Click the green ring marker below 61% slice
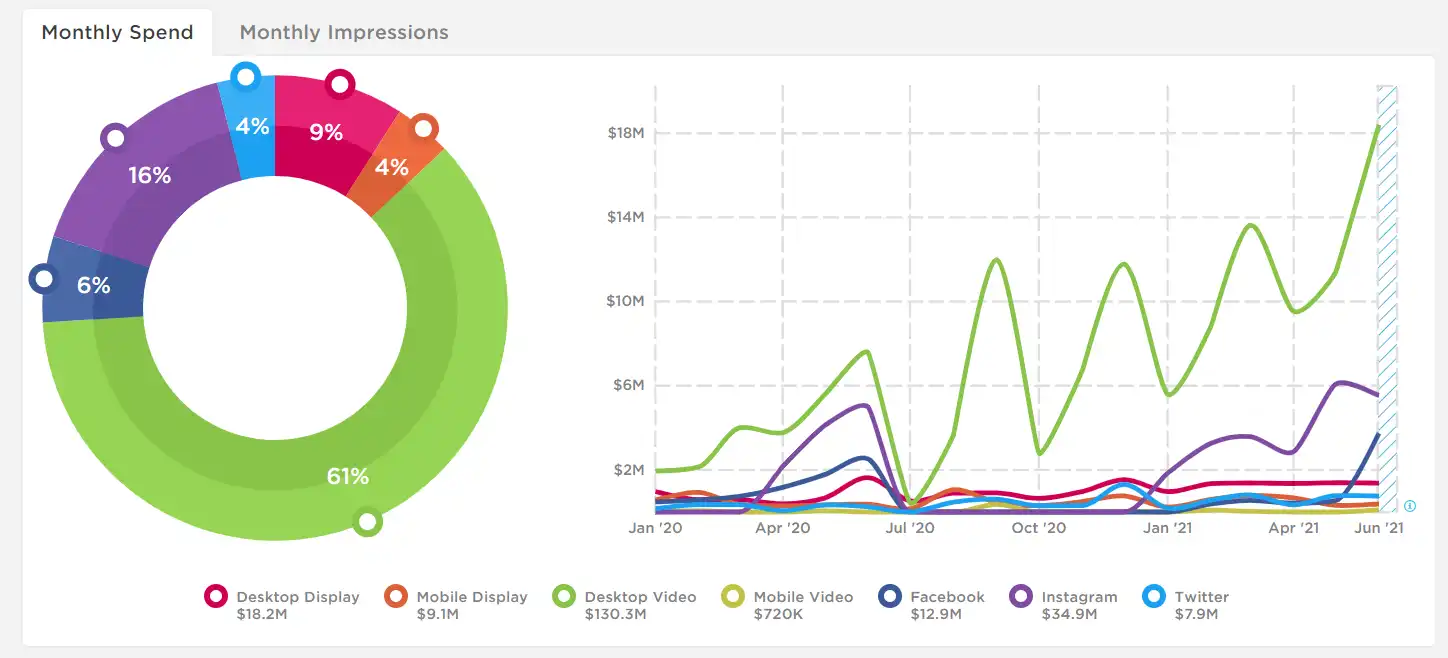The width and height of the screenshot is (1448, 658). [x=368, y=521]
